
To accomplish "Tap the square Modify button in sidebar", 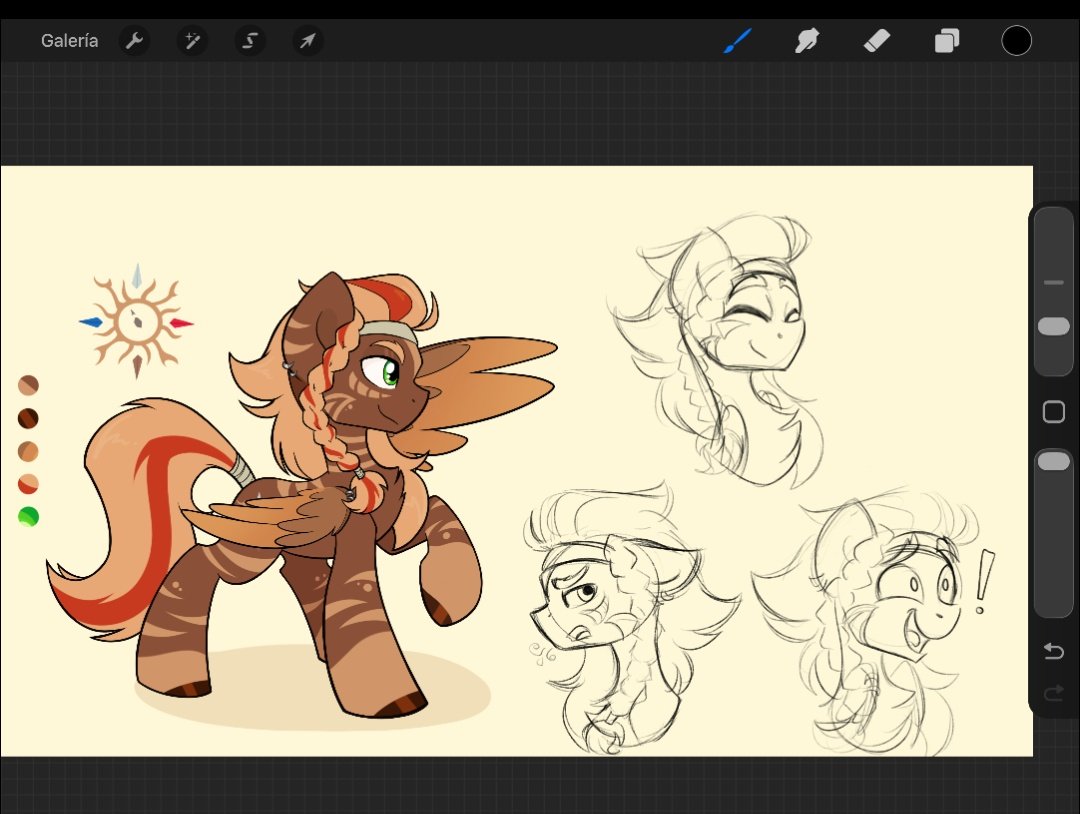I will click(x=1053, y=412).
